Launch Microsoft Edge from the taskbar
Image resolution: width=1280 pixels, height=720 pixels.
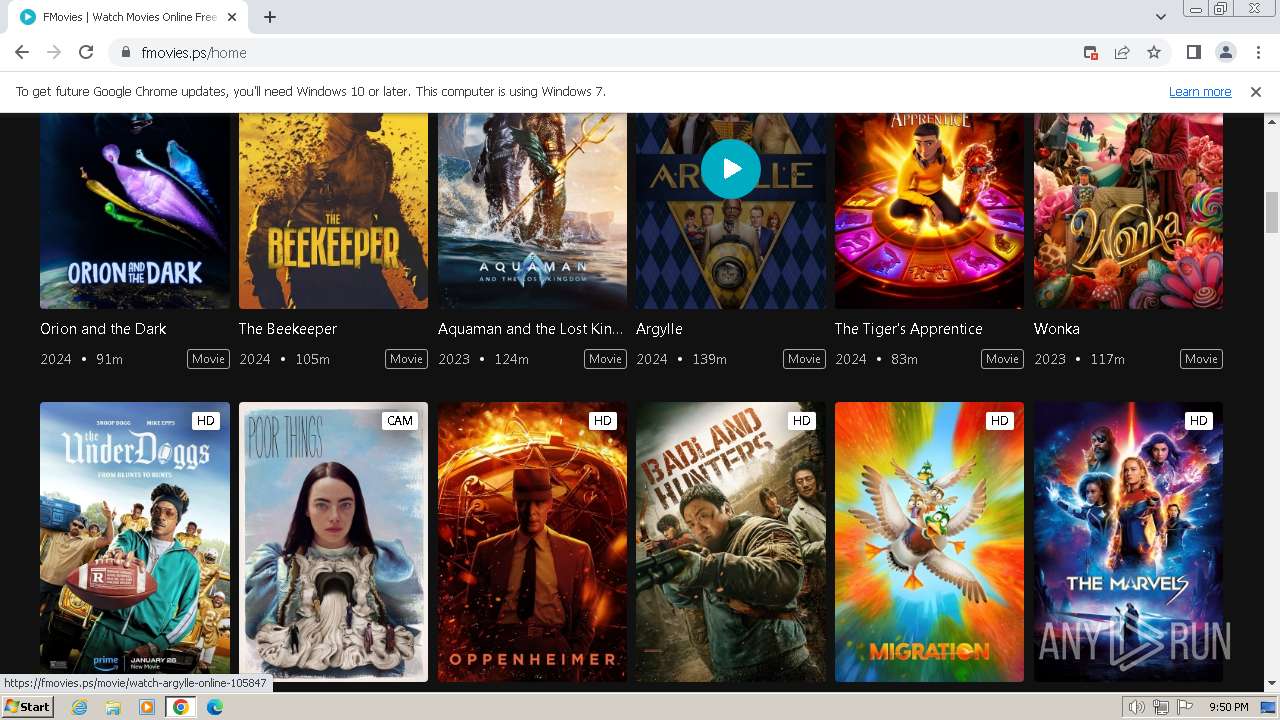[x=215, y=707]
